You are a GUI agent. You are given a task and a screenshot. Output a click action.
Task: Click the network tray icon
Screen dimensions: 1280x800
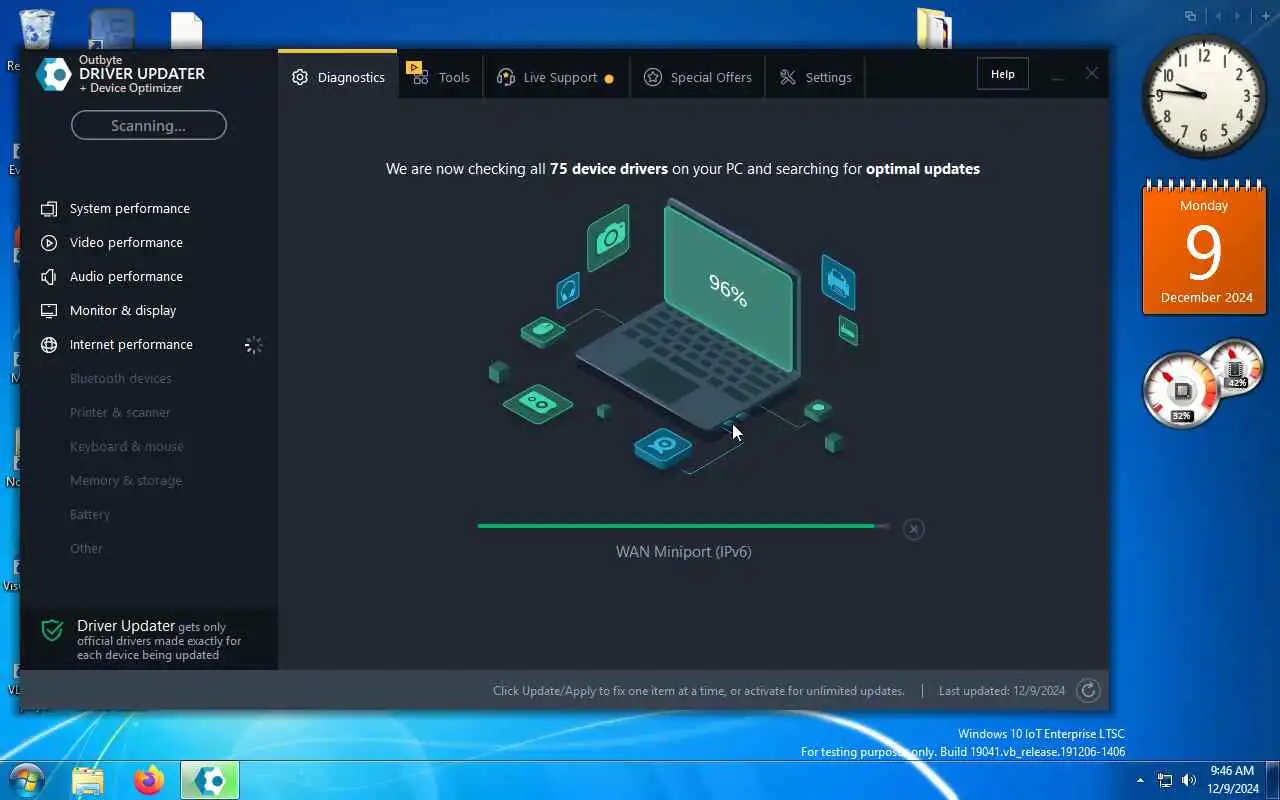click(x=1165, y=780)
